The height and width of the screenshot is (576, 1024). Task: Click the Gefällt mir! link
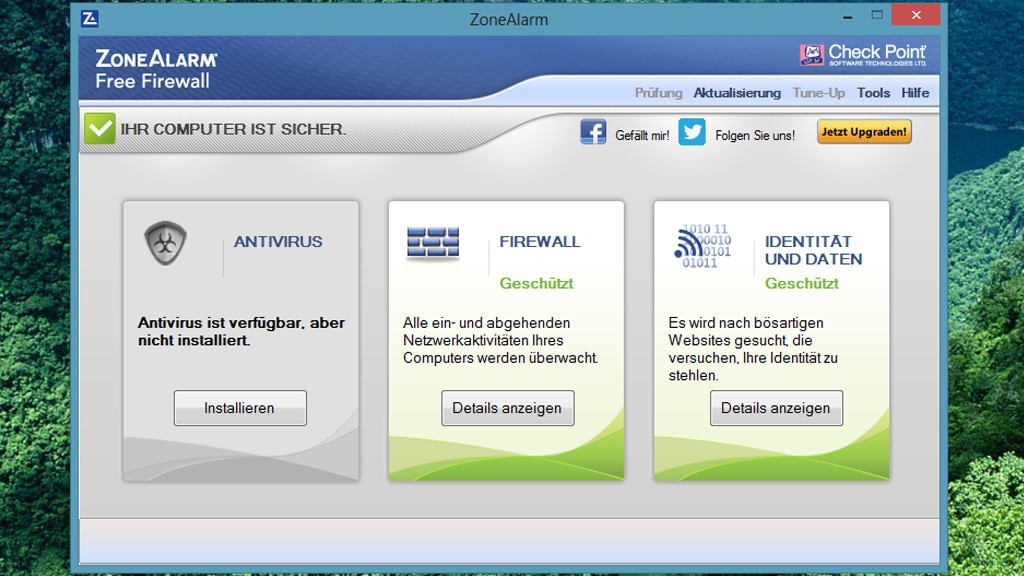click(642, 135)
